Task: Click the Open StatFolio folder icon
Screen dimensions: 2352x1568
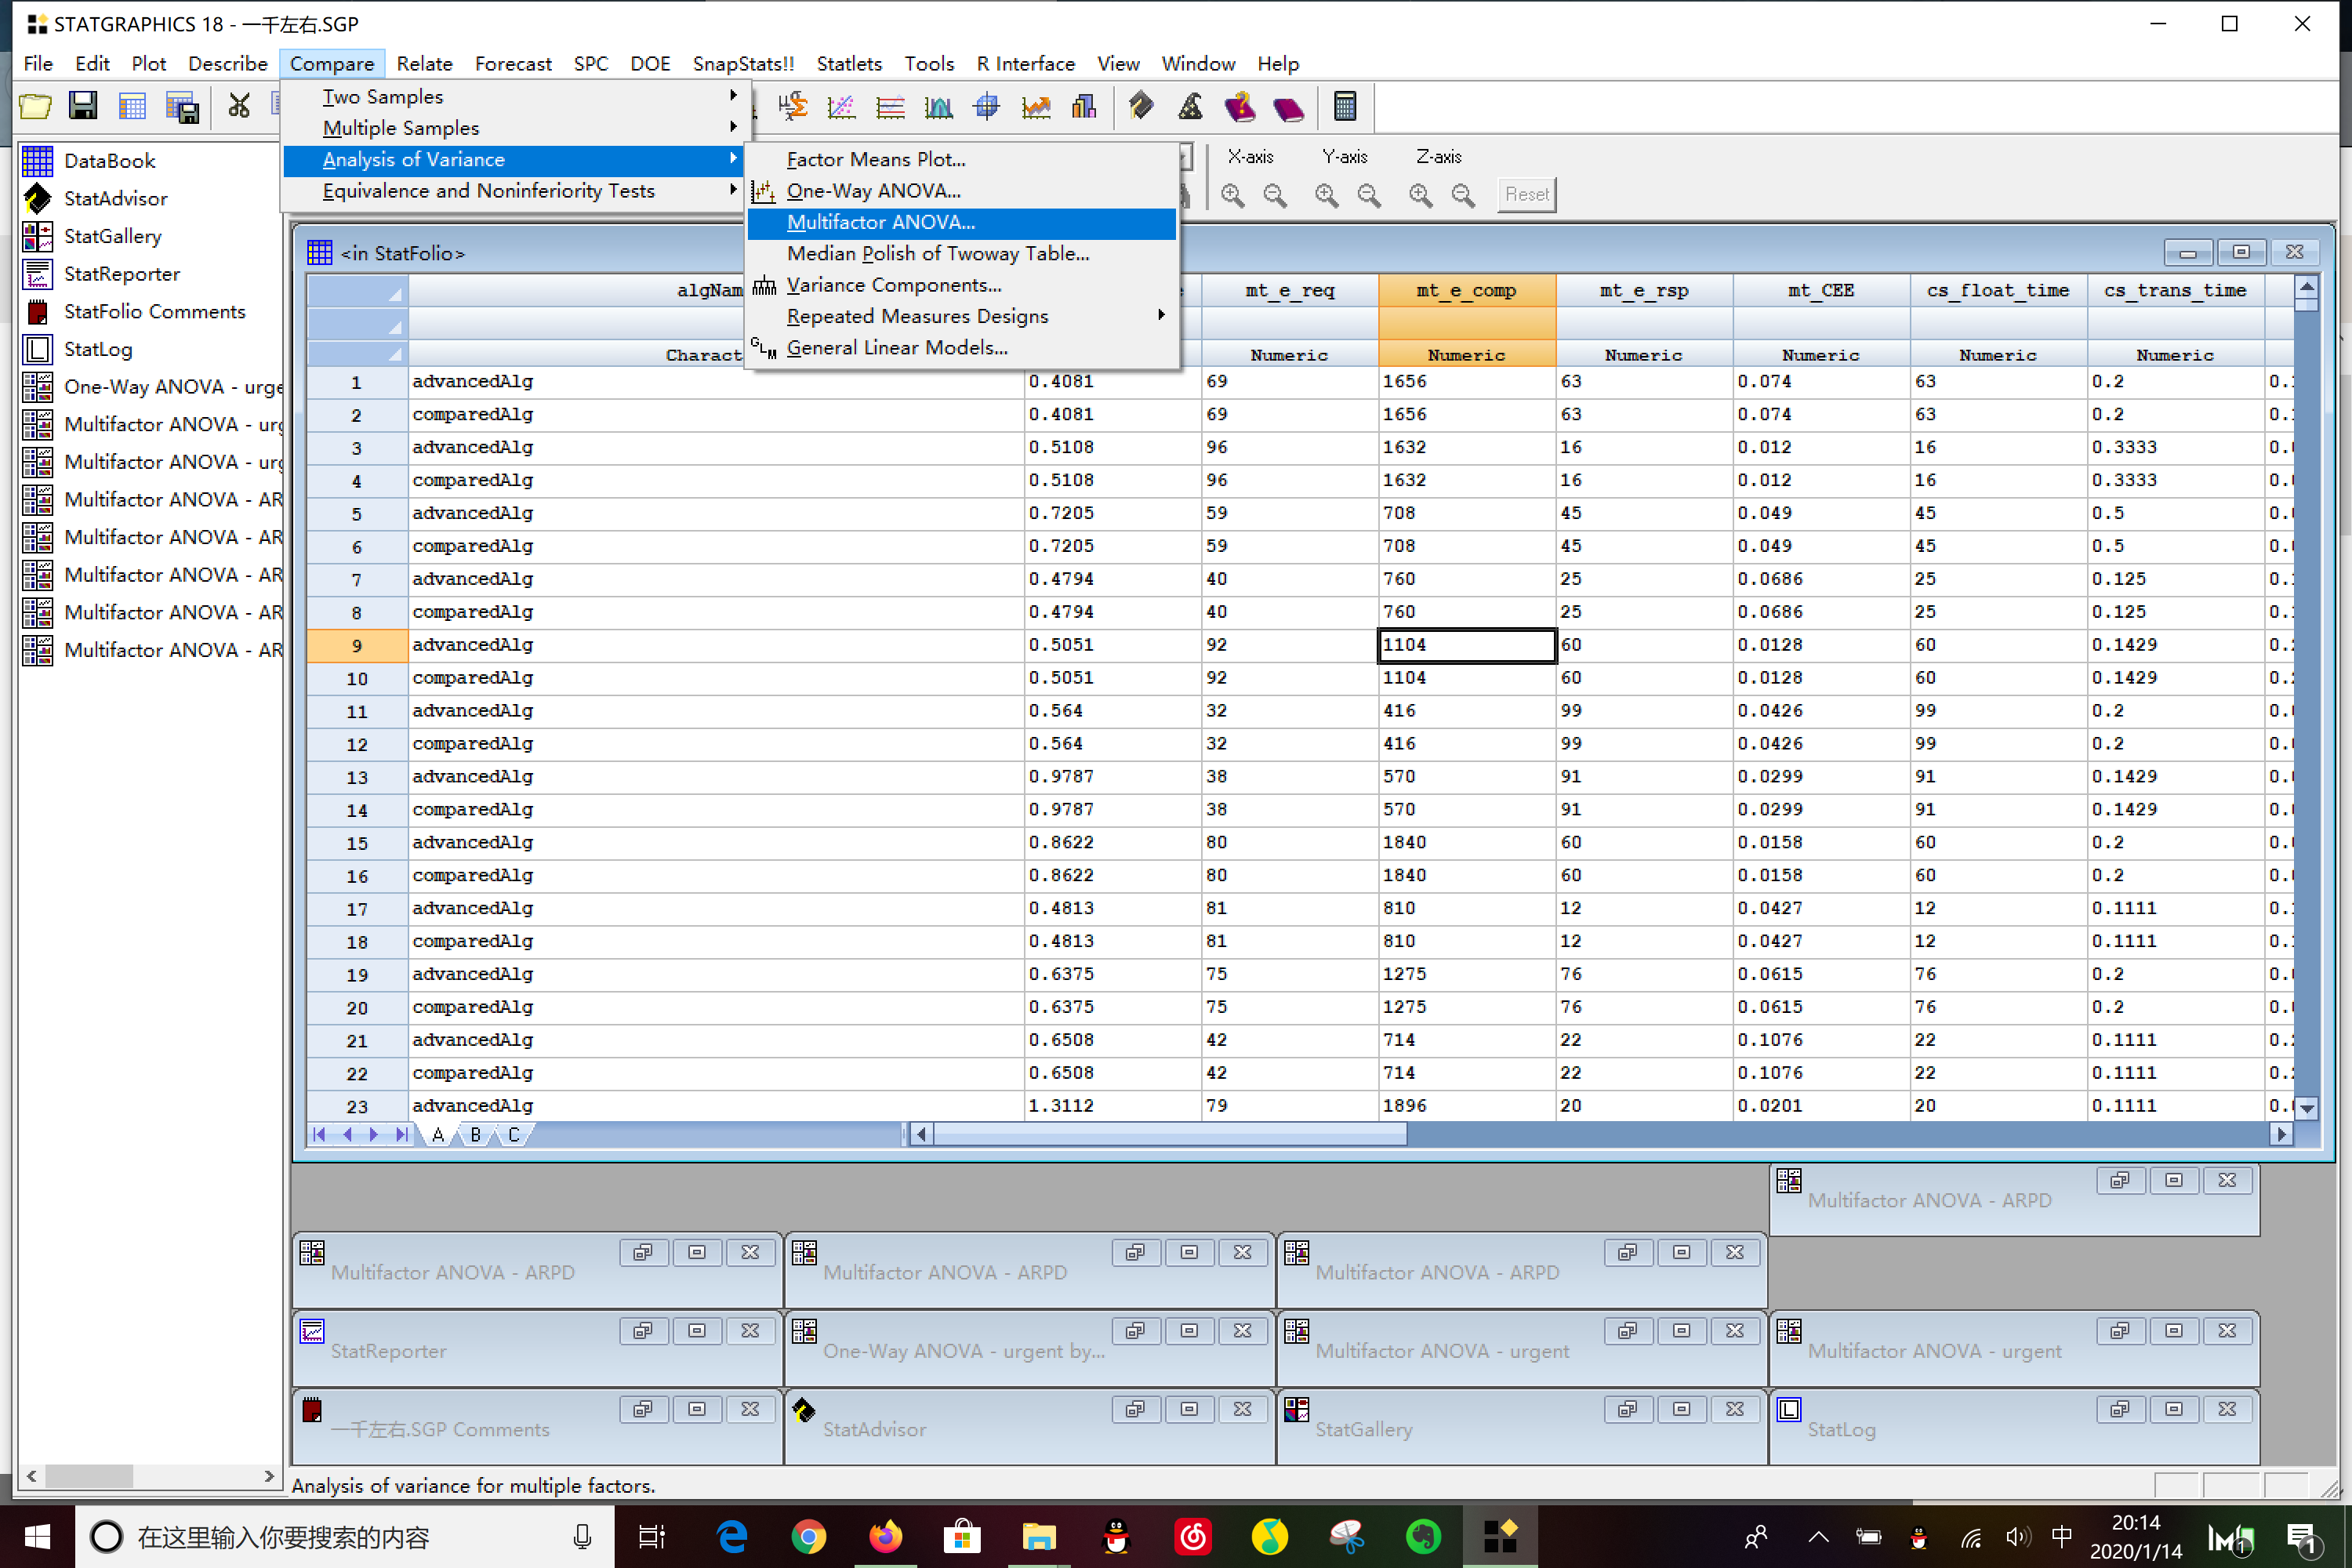Action: 35,106
